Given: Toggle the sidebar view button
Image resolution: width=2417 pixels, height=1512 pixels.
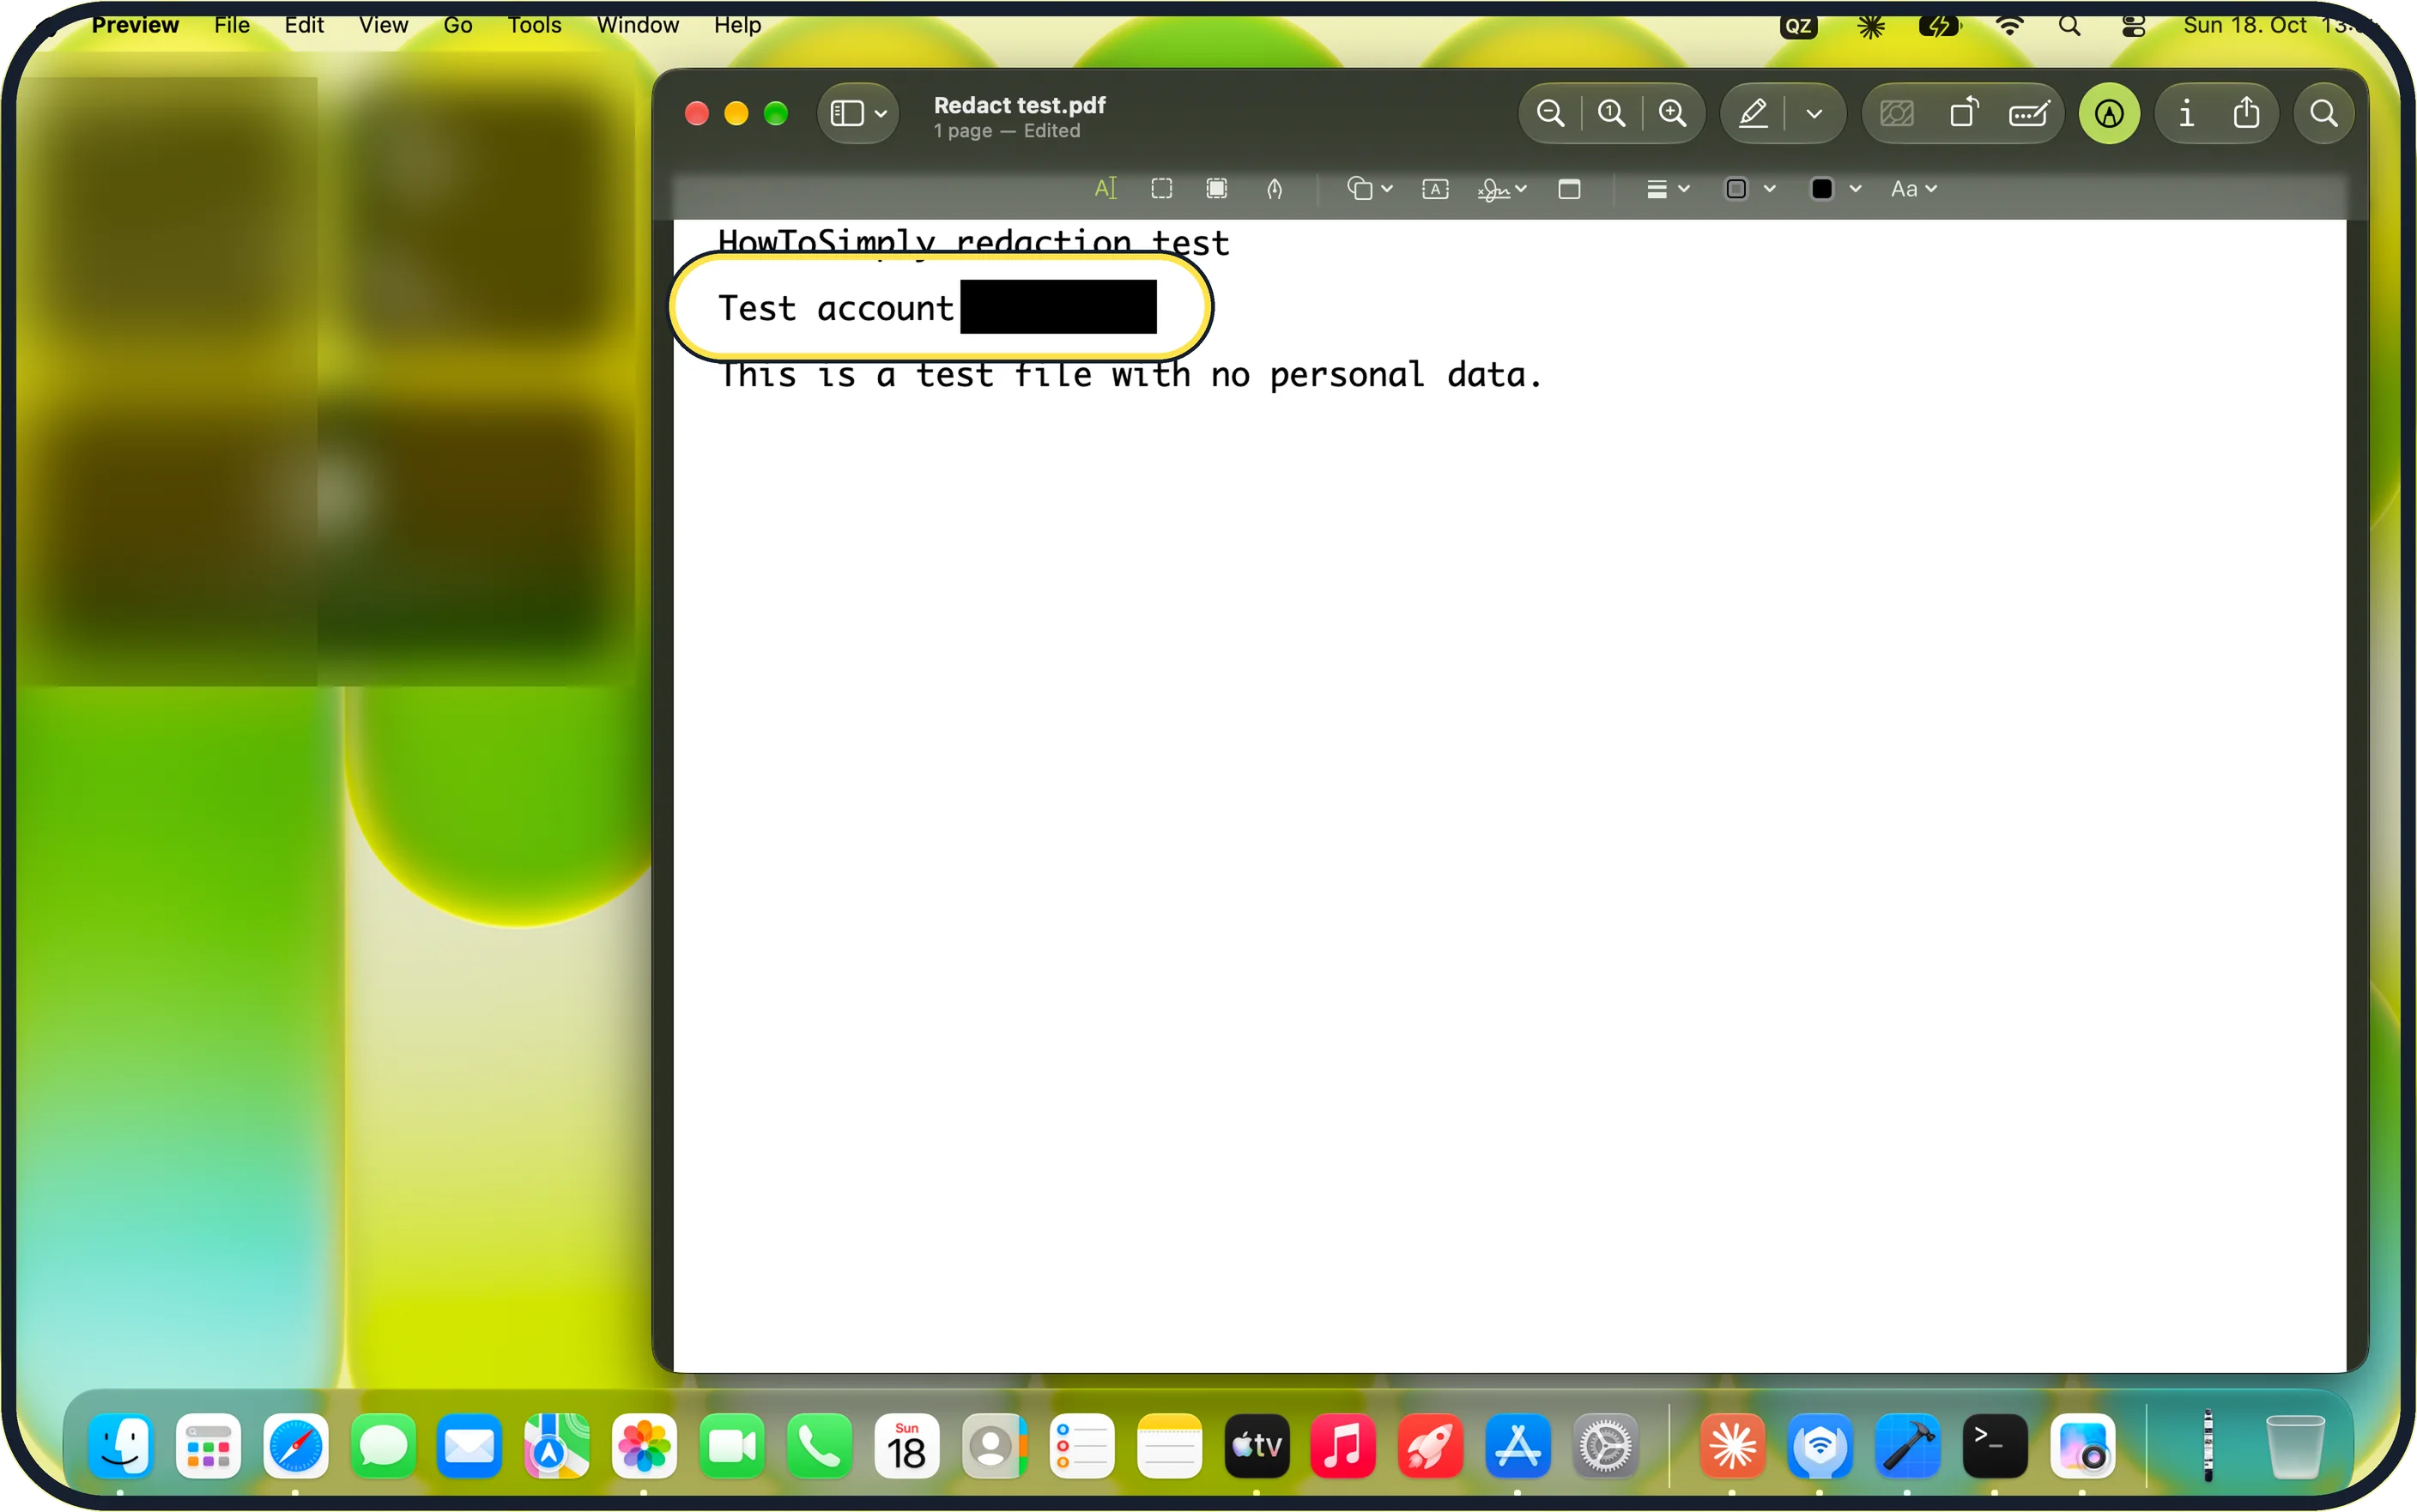Looking at the screenshot, I should pyautogui.click(x=846, y=113).
